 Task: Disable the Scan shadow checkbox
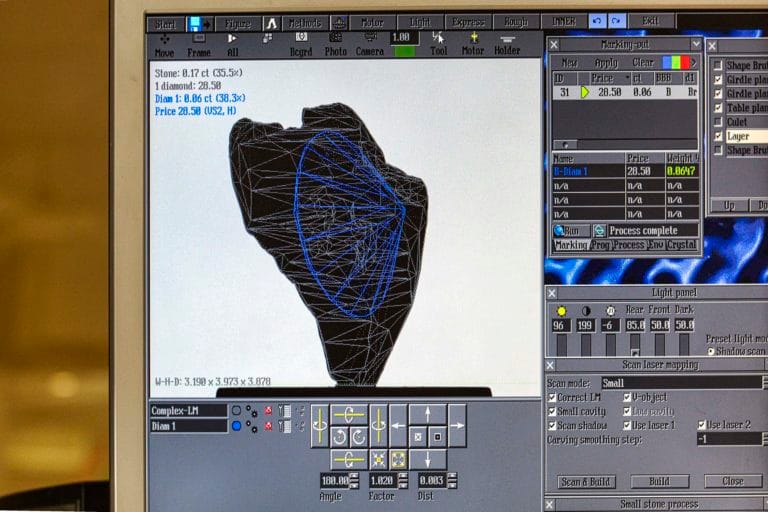(553, 425)
